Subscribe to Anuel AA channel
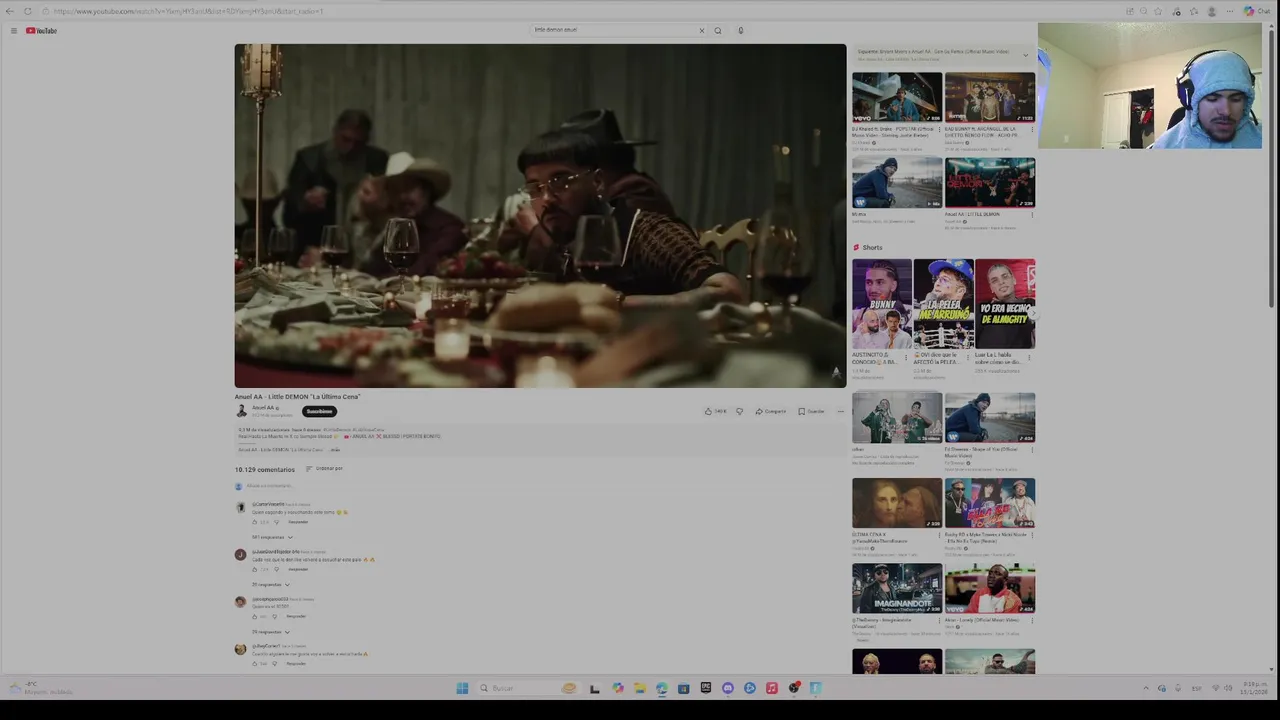This screenshot has height=720, width=1280. tap(319, 411)
